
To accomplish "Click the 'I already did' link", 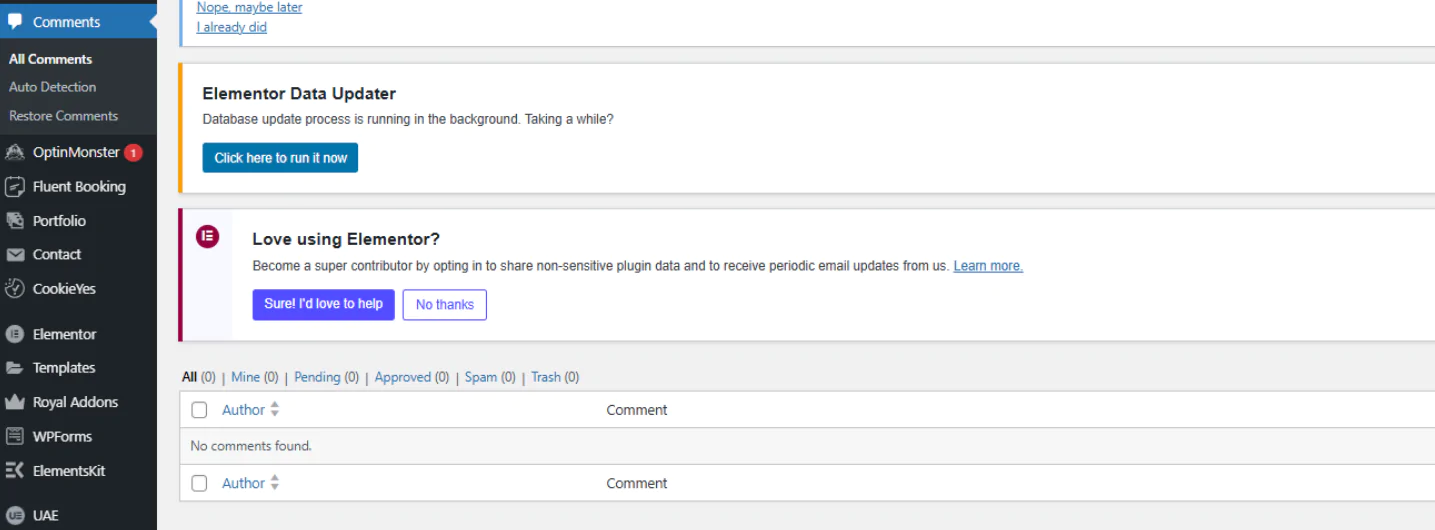I will pyautogui.click(x=232, y=27).
